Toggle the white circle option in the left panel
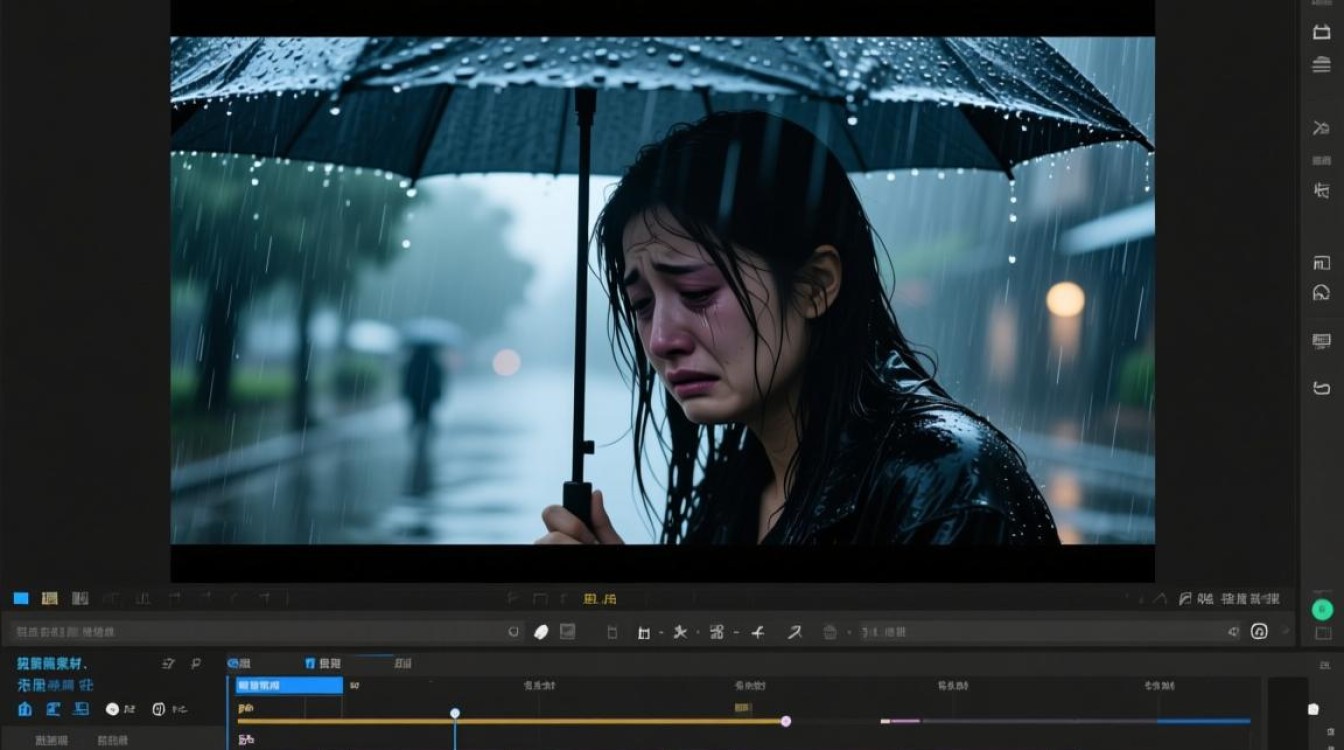This screenshot has width=1344, height=750. 113,709
